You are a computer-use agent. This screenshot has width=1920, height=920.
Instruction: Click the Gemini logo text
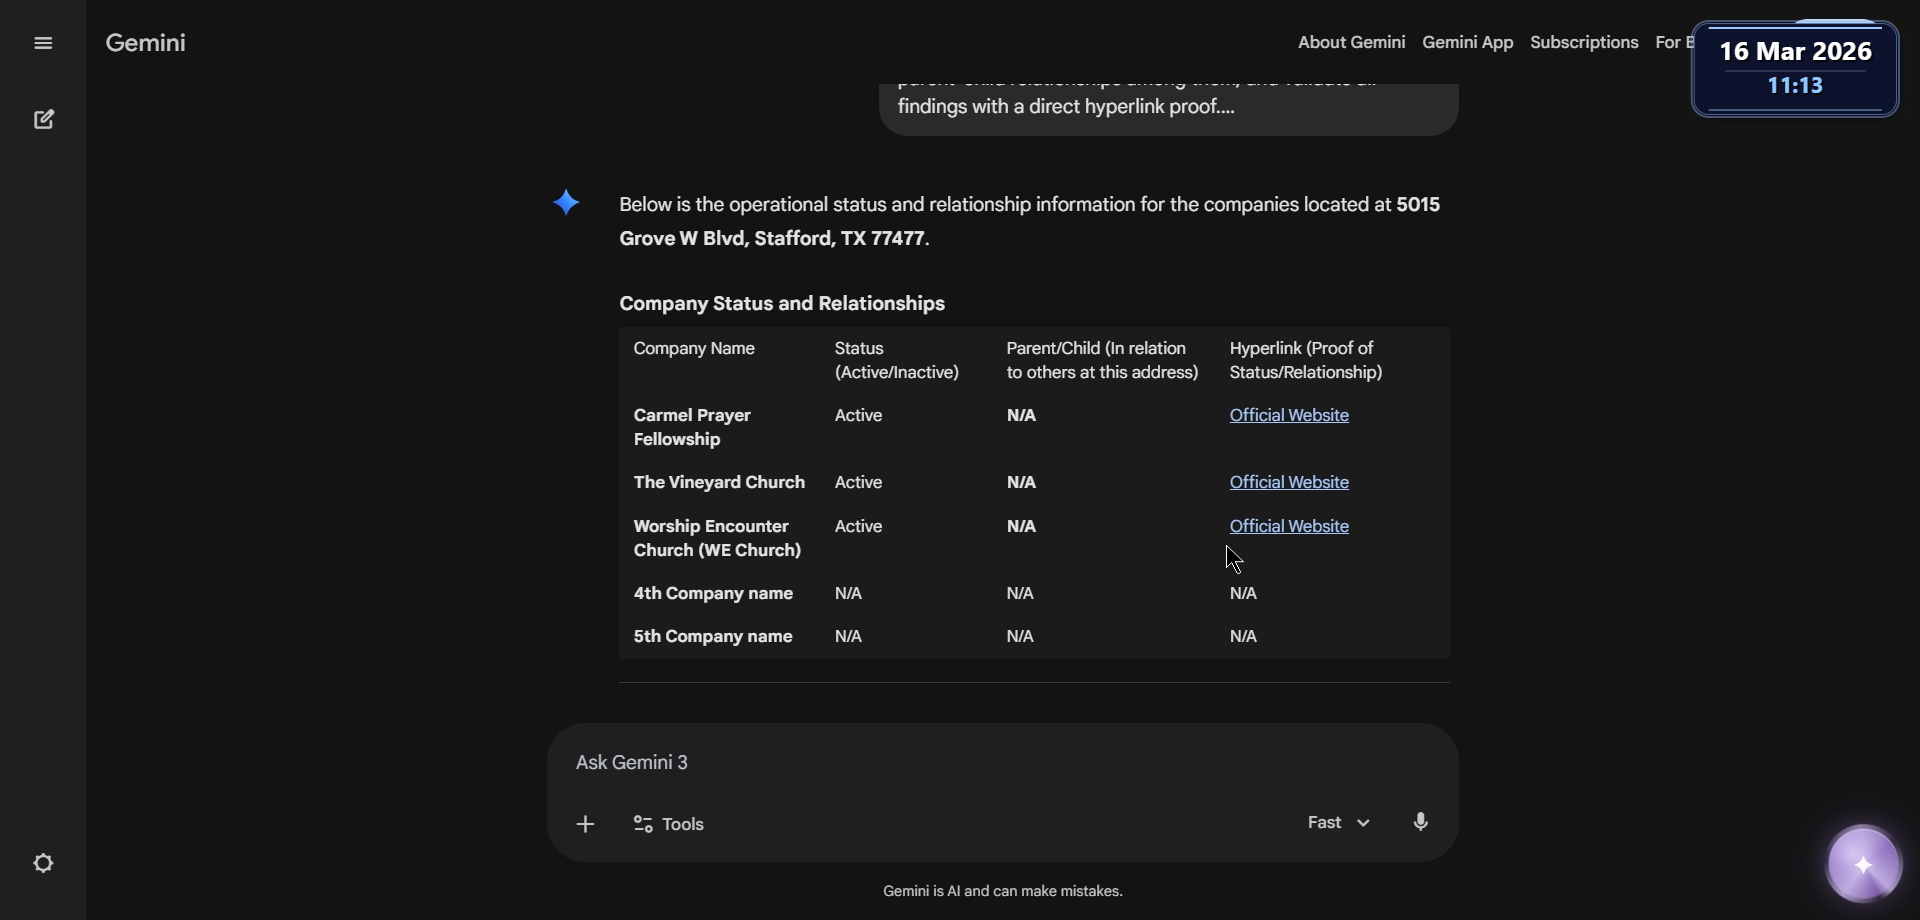pyautogui.click(x=146, y=43)
